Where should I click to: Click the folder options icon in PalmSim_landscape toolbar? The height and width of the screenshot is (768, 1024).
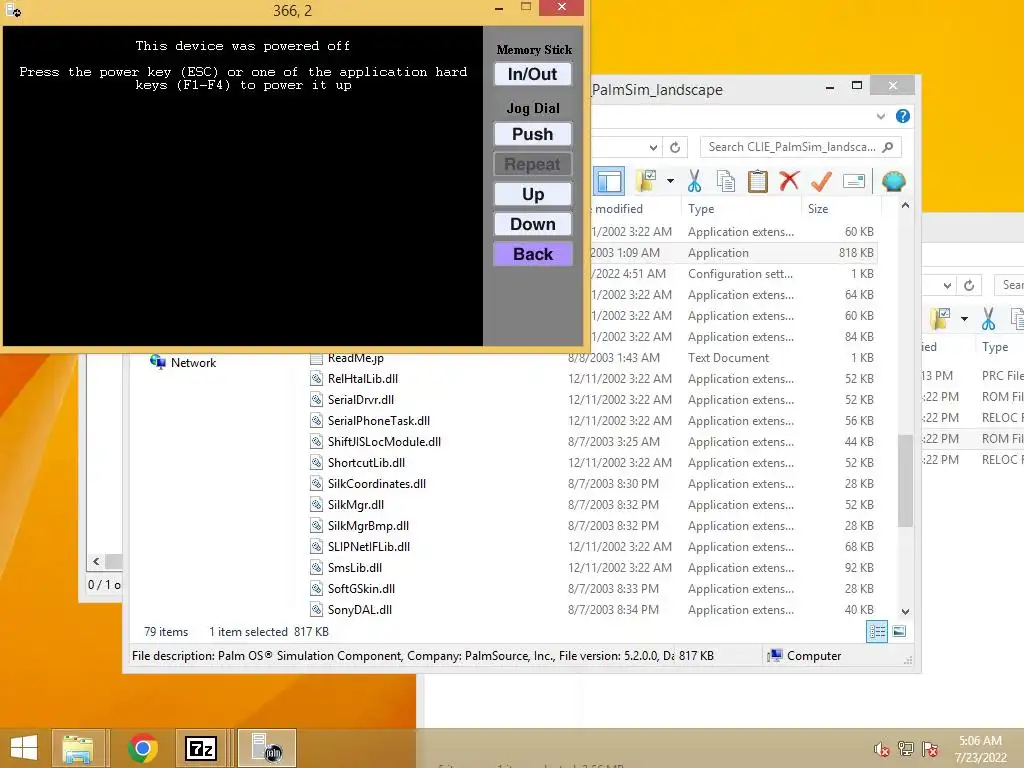coord(647,181)
